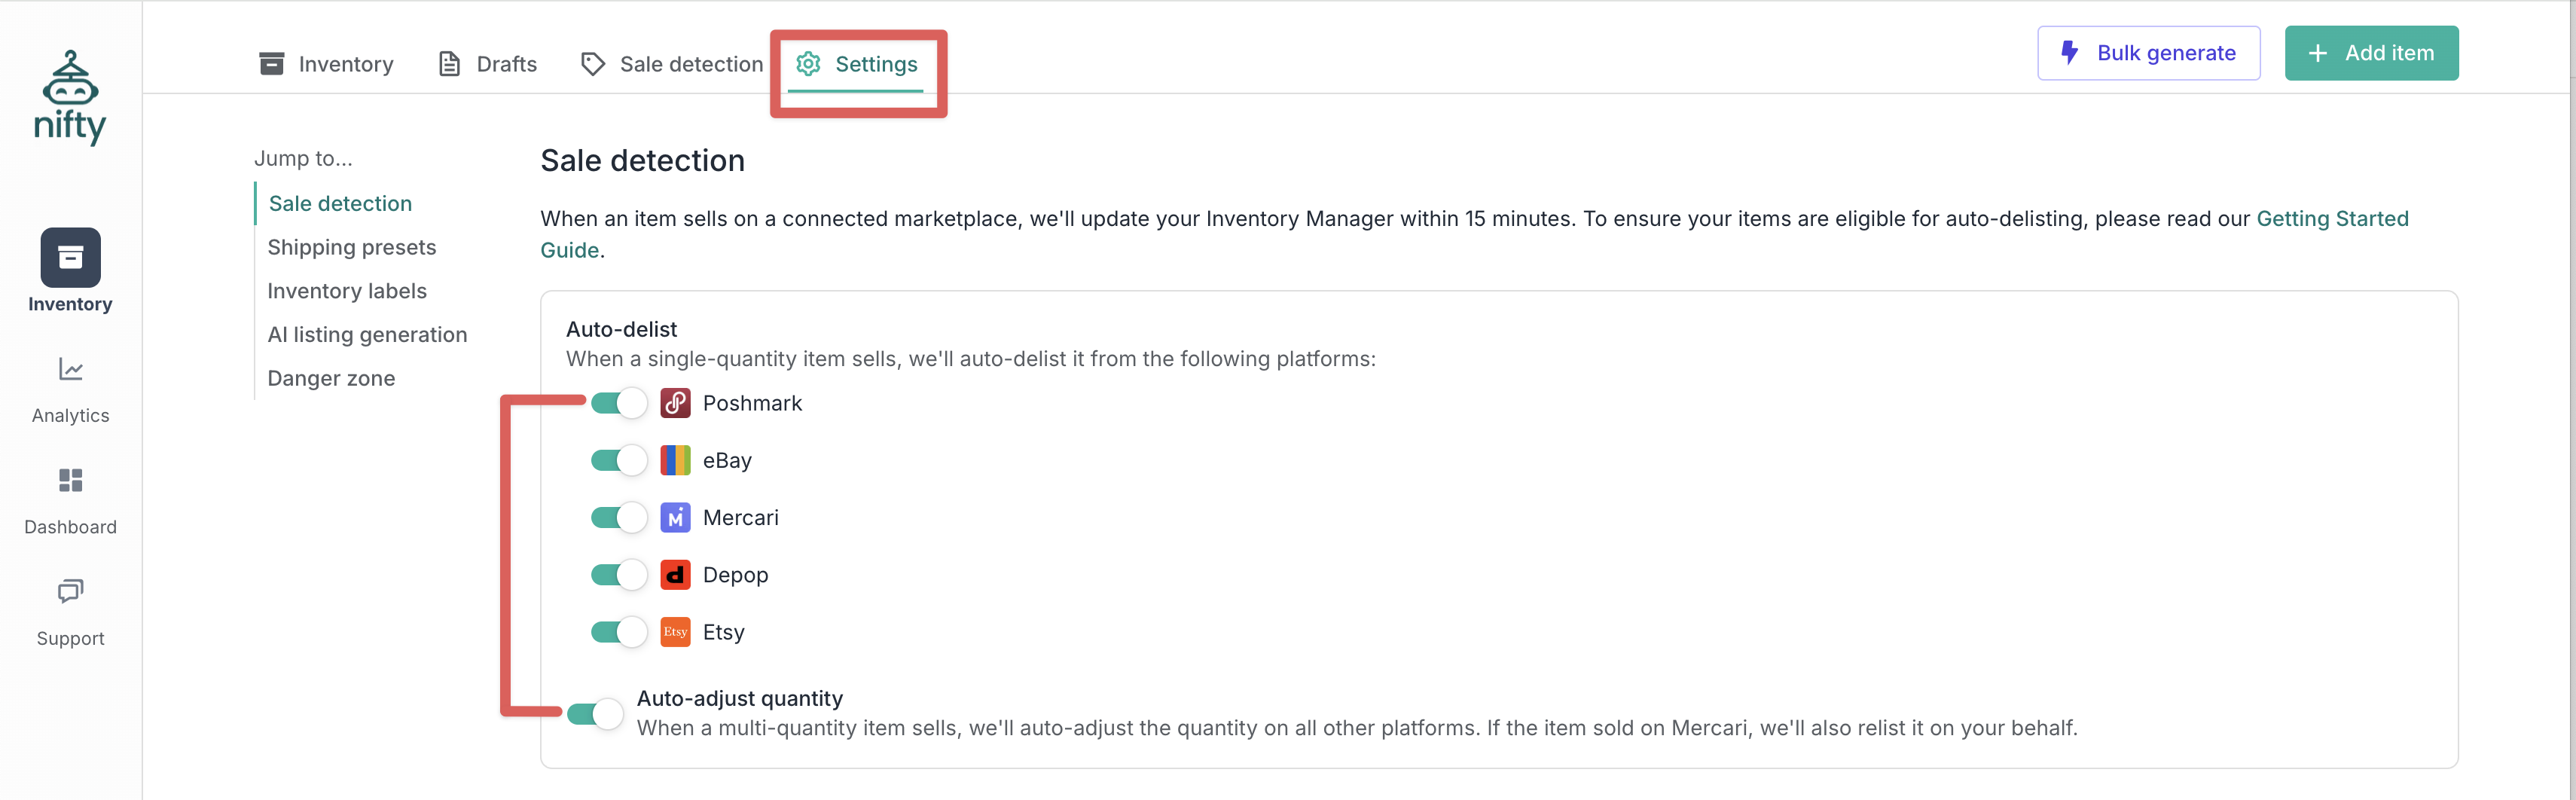The width and height of the screenshot is (2576, 800).
Task: Switch to the Drafts tab
Action: [488, 64]
